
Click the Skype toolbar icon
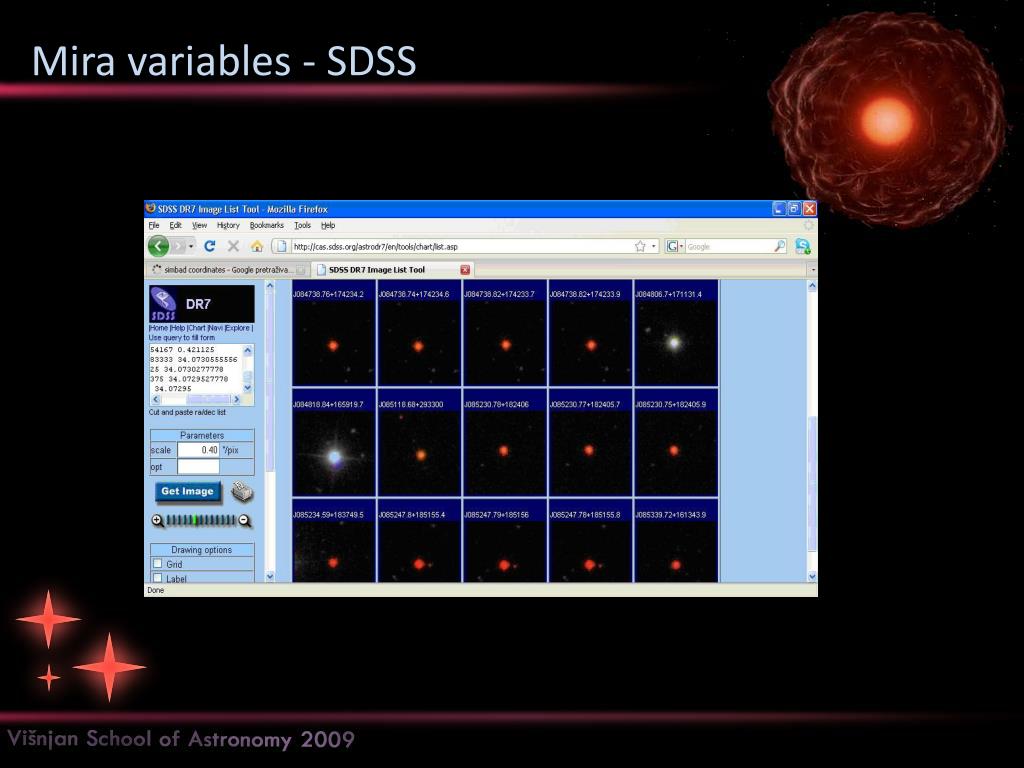coord(803,246)
